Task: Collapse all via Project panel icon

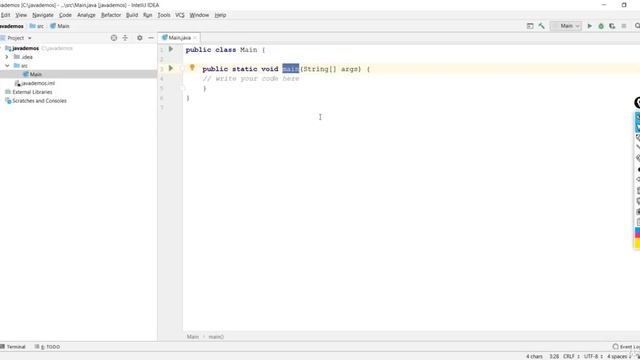Action: [x=125, y=38]
